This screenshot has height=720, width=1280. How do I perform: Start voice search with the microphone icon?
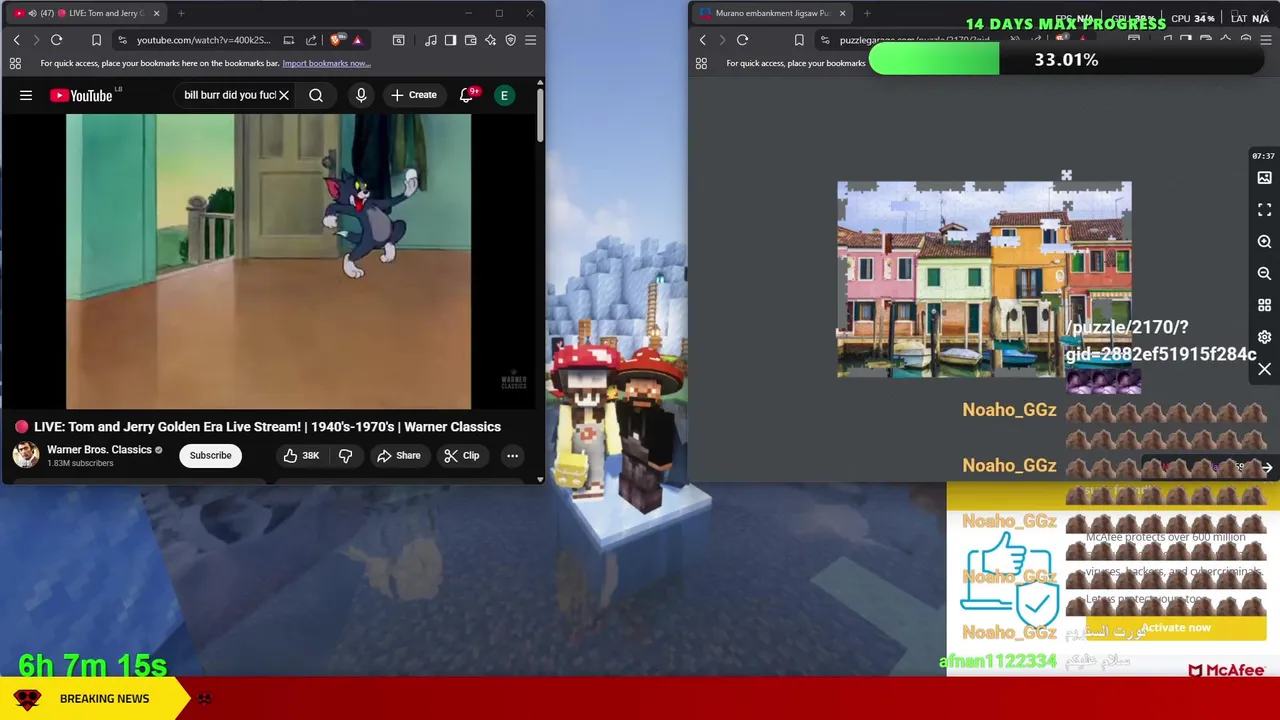[x=361, y=95]
